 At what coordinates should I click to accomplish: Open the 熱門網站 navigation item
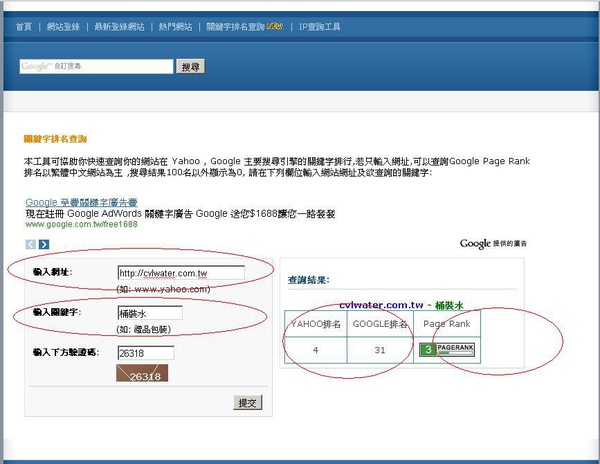coord(175,27)
